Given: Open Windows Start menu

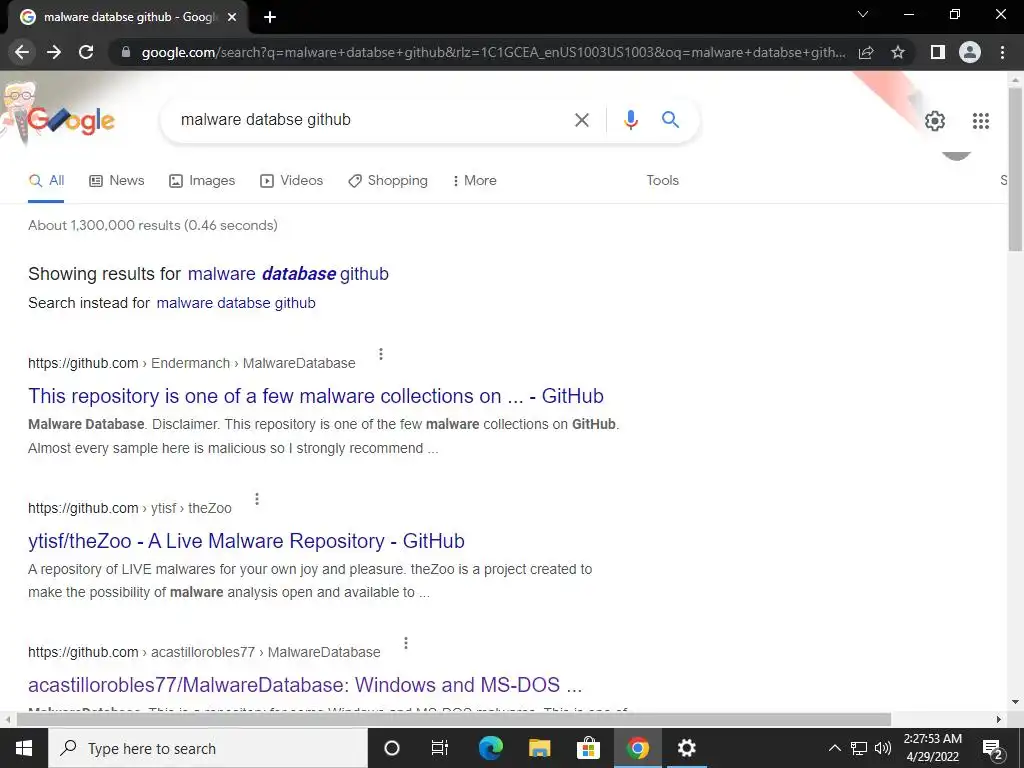Looking at the screenshot, I should click(x=24, y=748).
